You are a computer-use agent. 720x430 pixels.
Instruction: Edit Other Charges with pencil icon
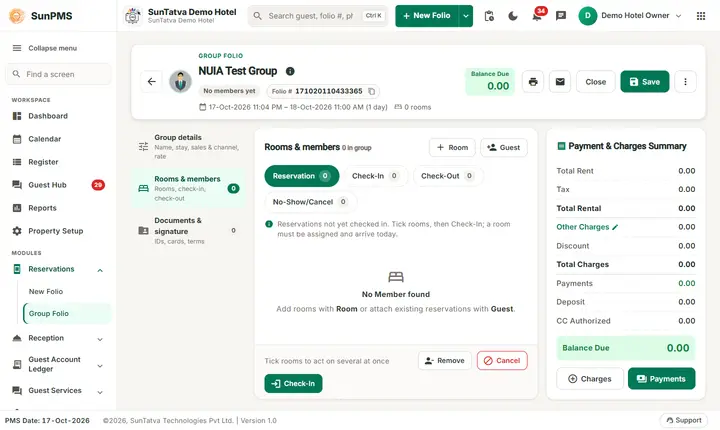click(615, 227)
